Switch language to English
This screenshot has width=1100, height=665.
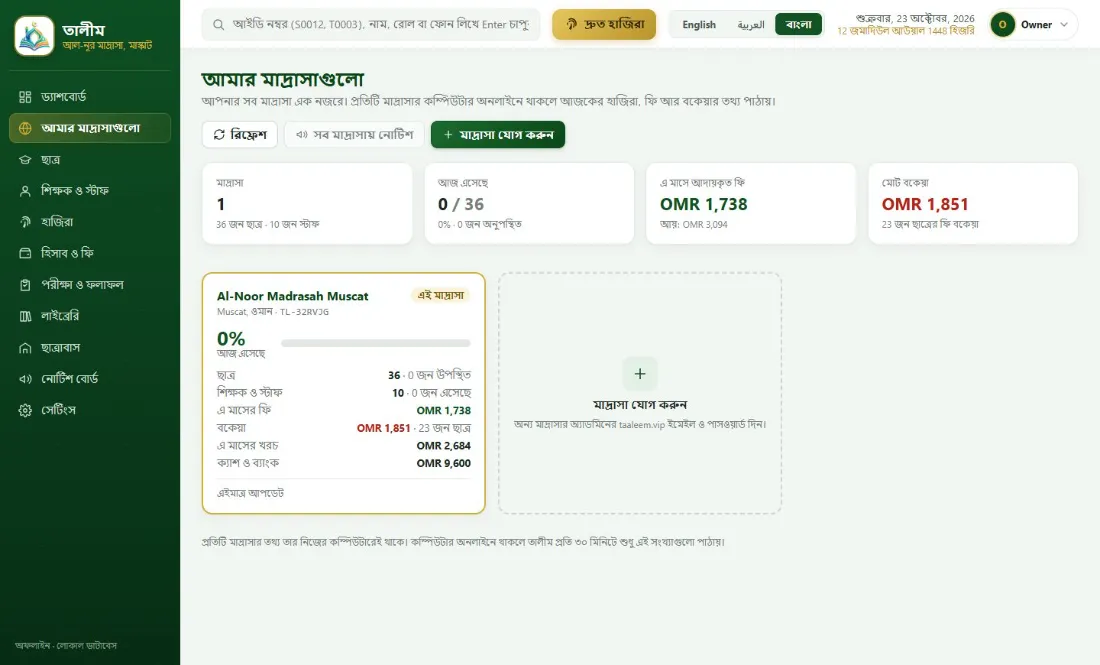pos(699,25)
